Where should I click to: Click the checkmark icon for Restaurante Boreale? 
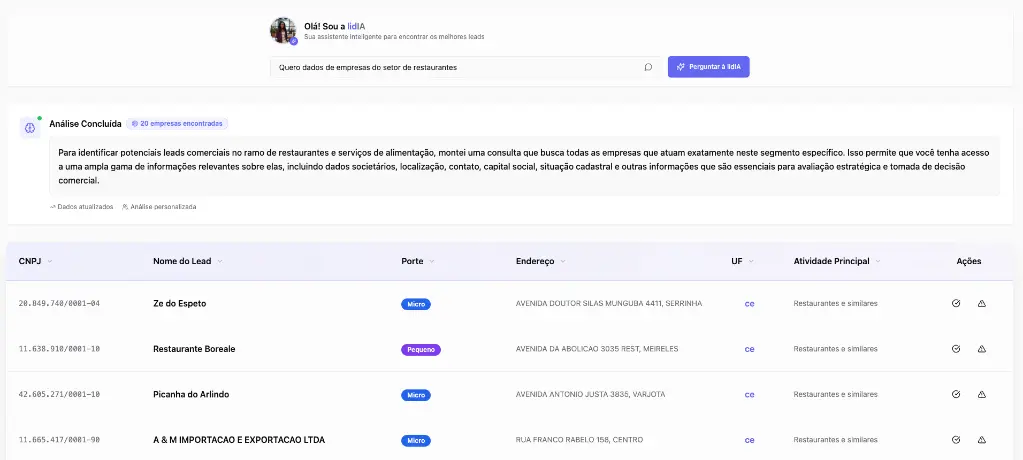tap(956, 349)
